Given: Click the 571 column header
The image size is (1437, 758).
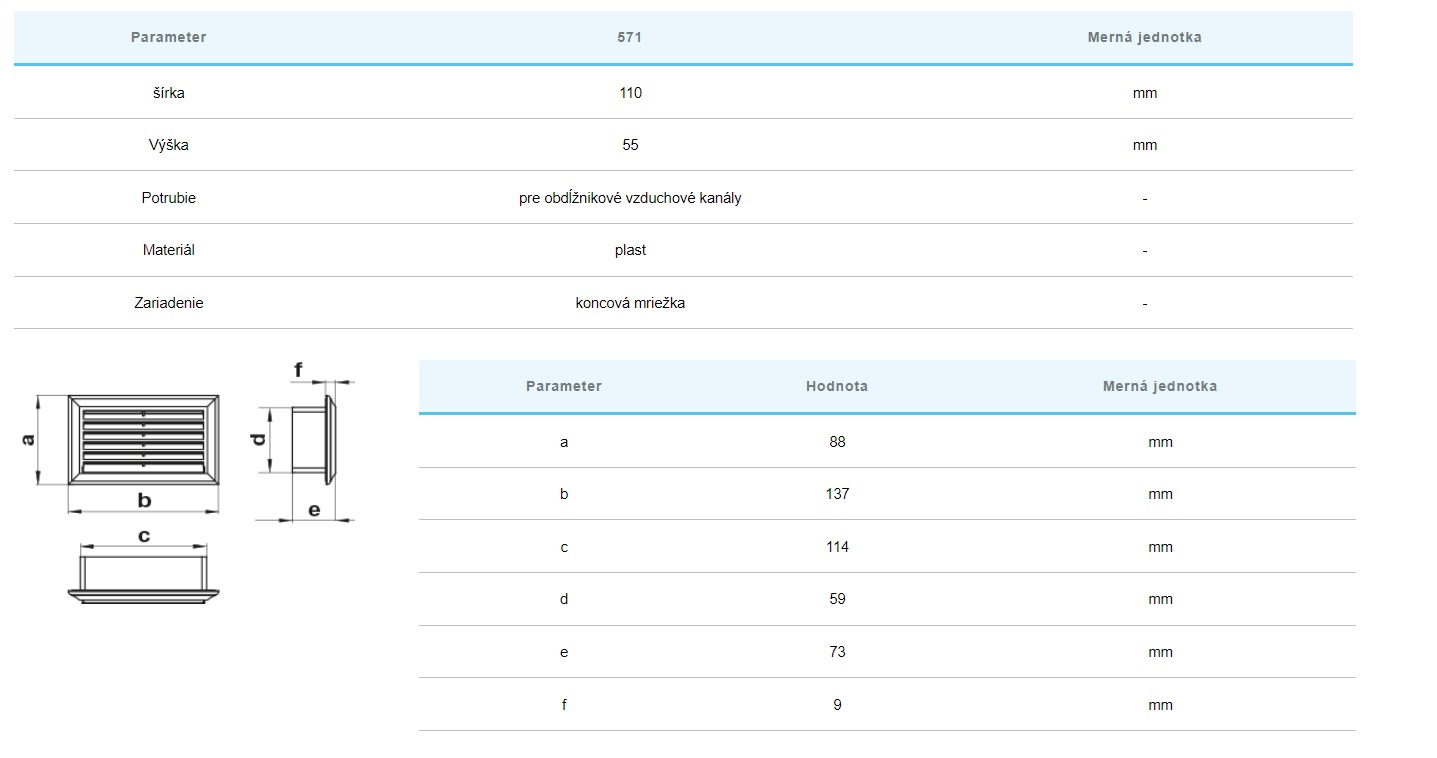Looking at the screenshot, I should point(630,37).
